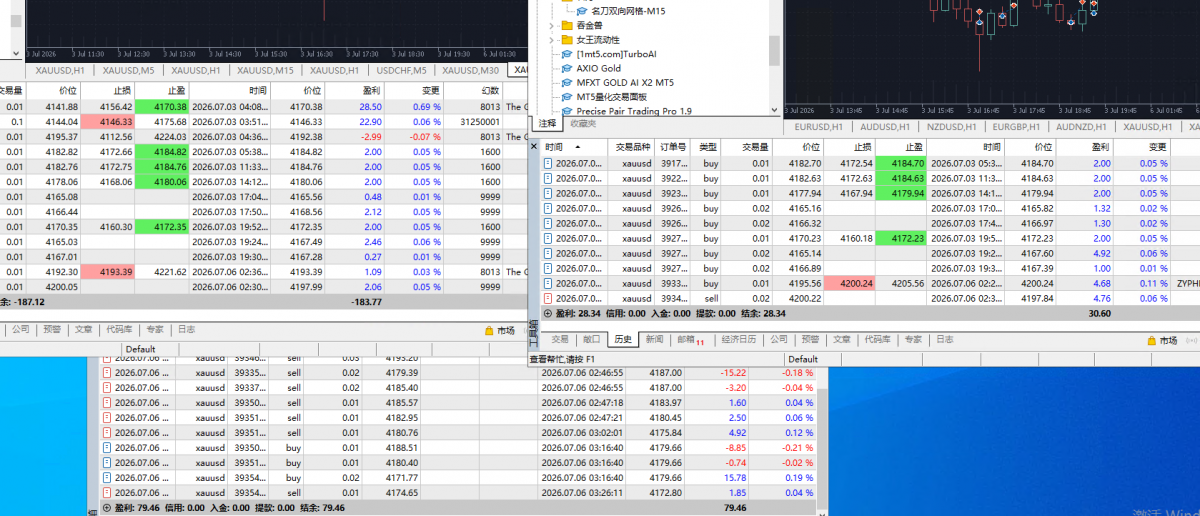Viewport: 1200px width, 516px height.
Task: Click the 吞金兽 folder icon
Action: (x=567, y=25)
